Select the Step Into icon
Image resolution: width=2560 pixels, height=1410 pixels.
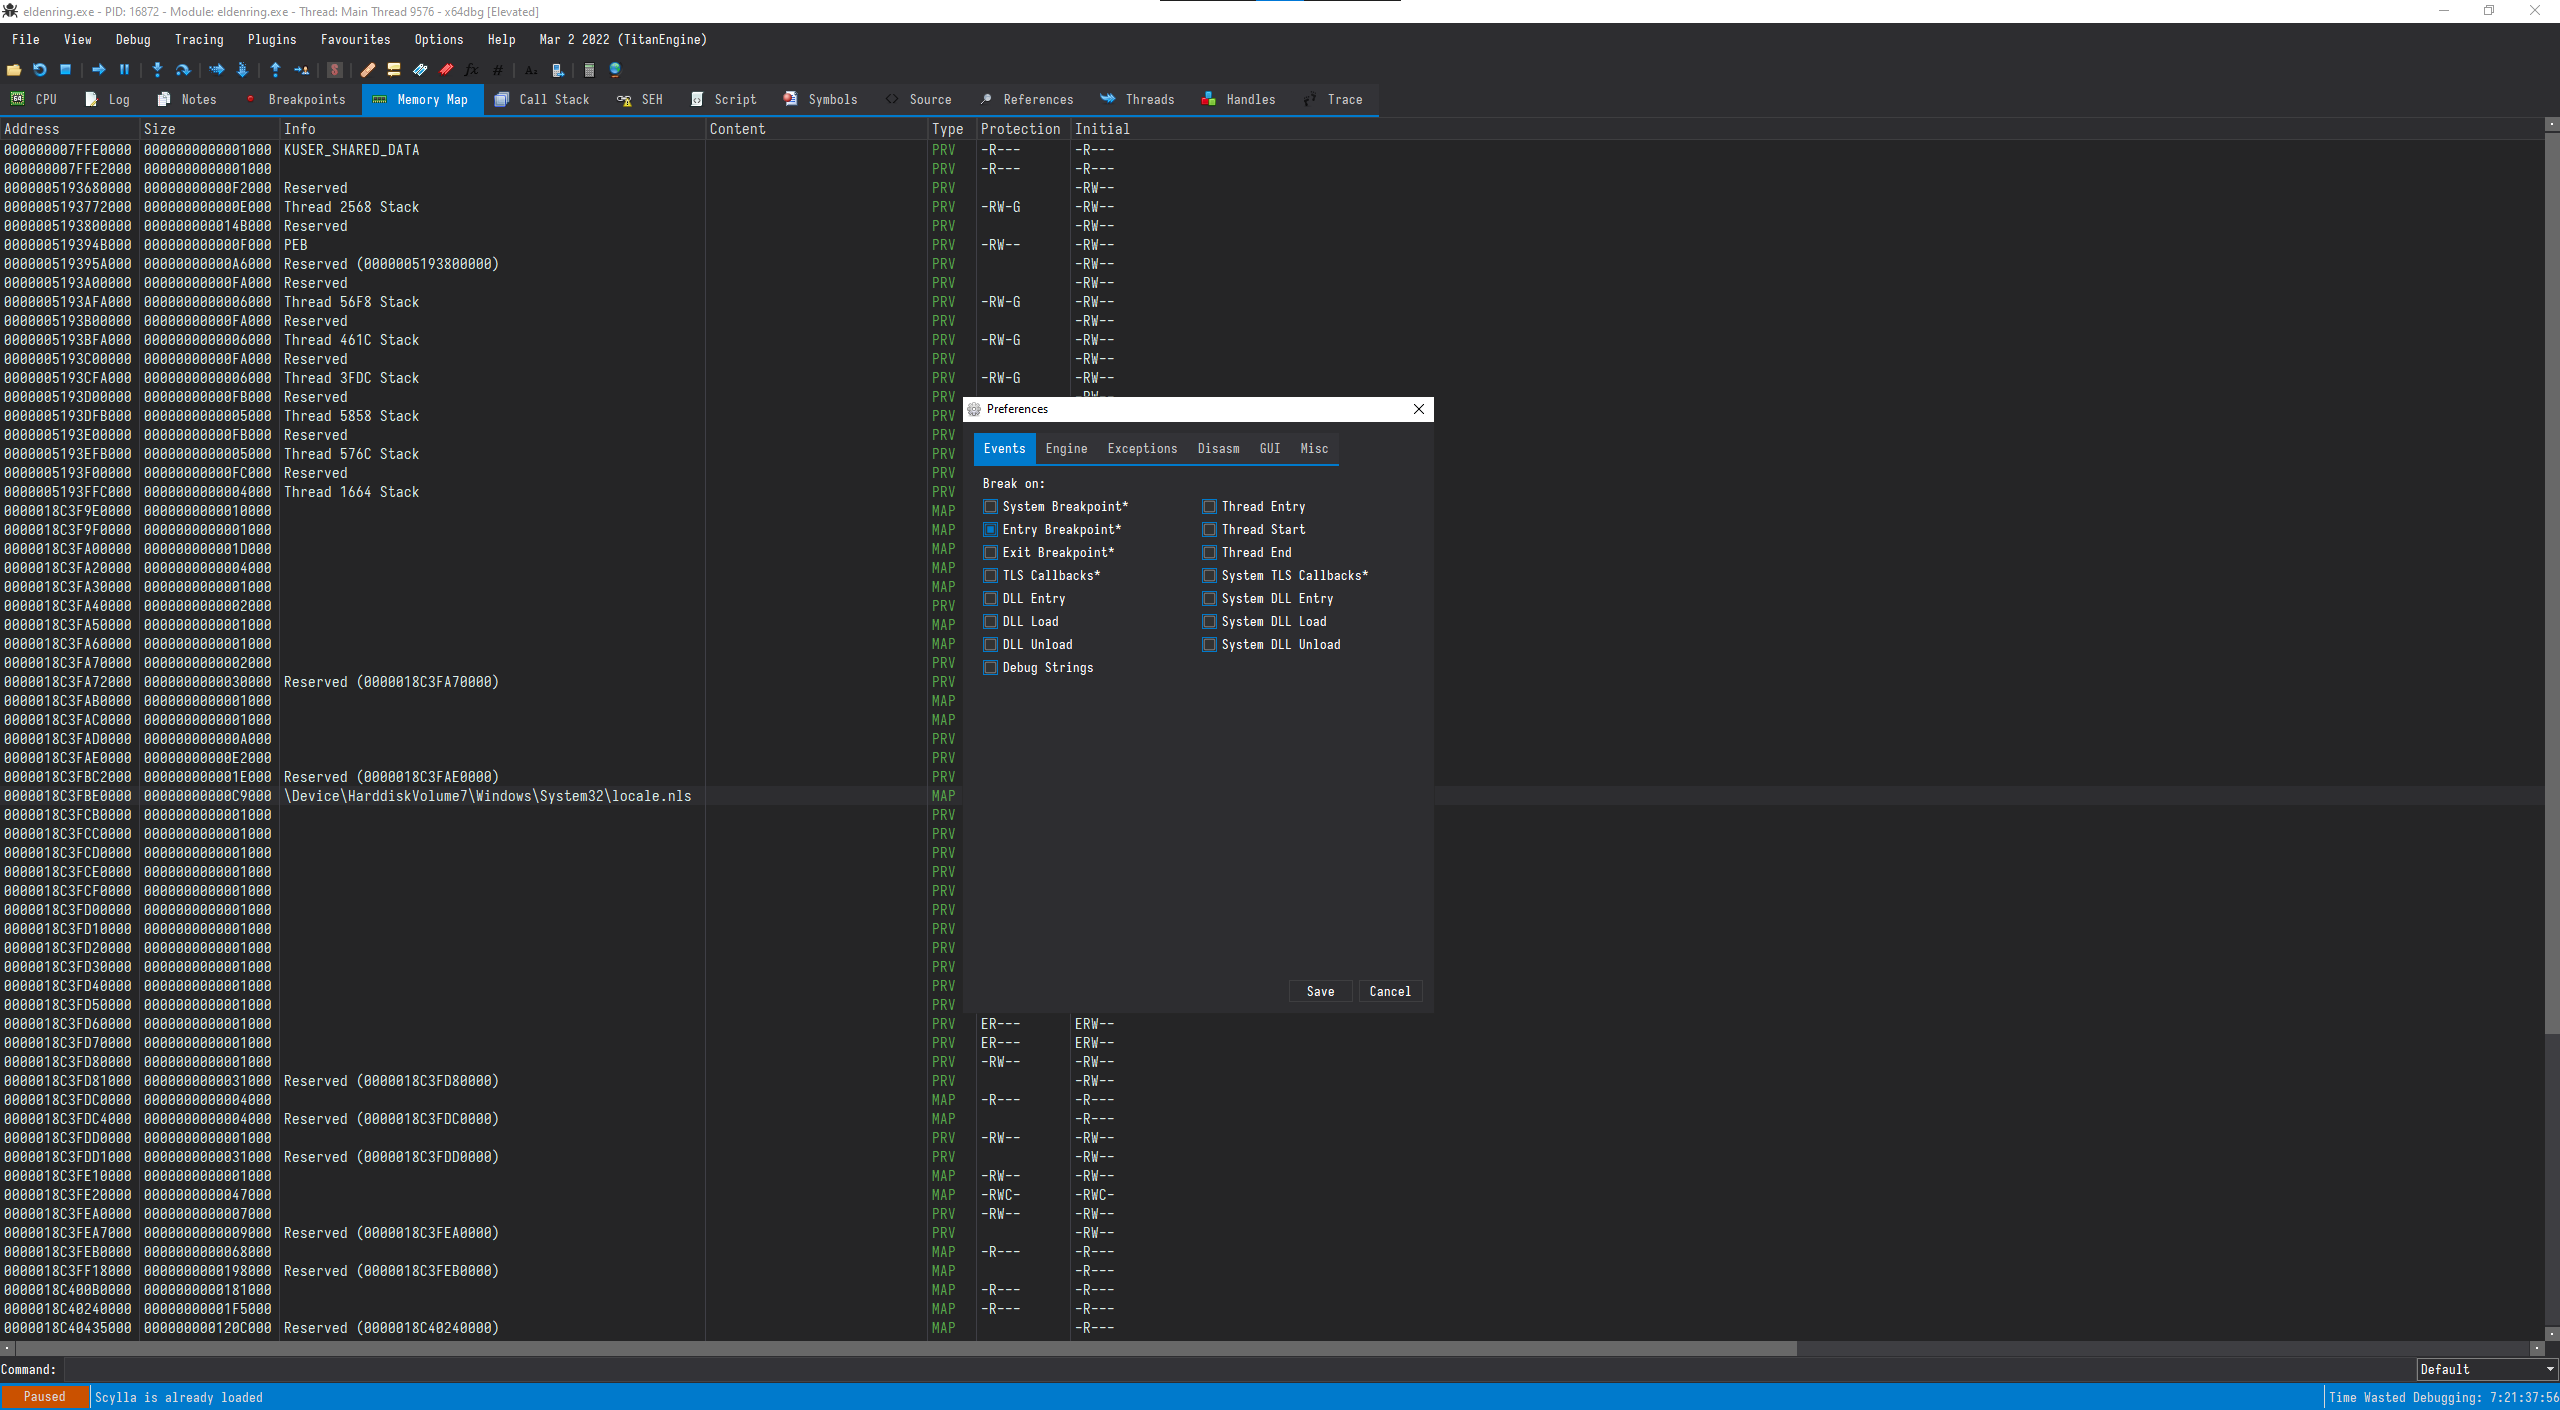(157, 70)
